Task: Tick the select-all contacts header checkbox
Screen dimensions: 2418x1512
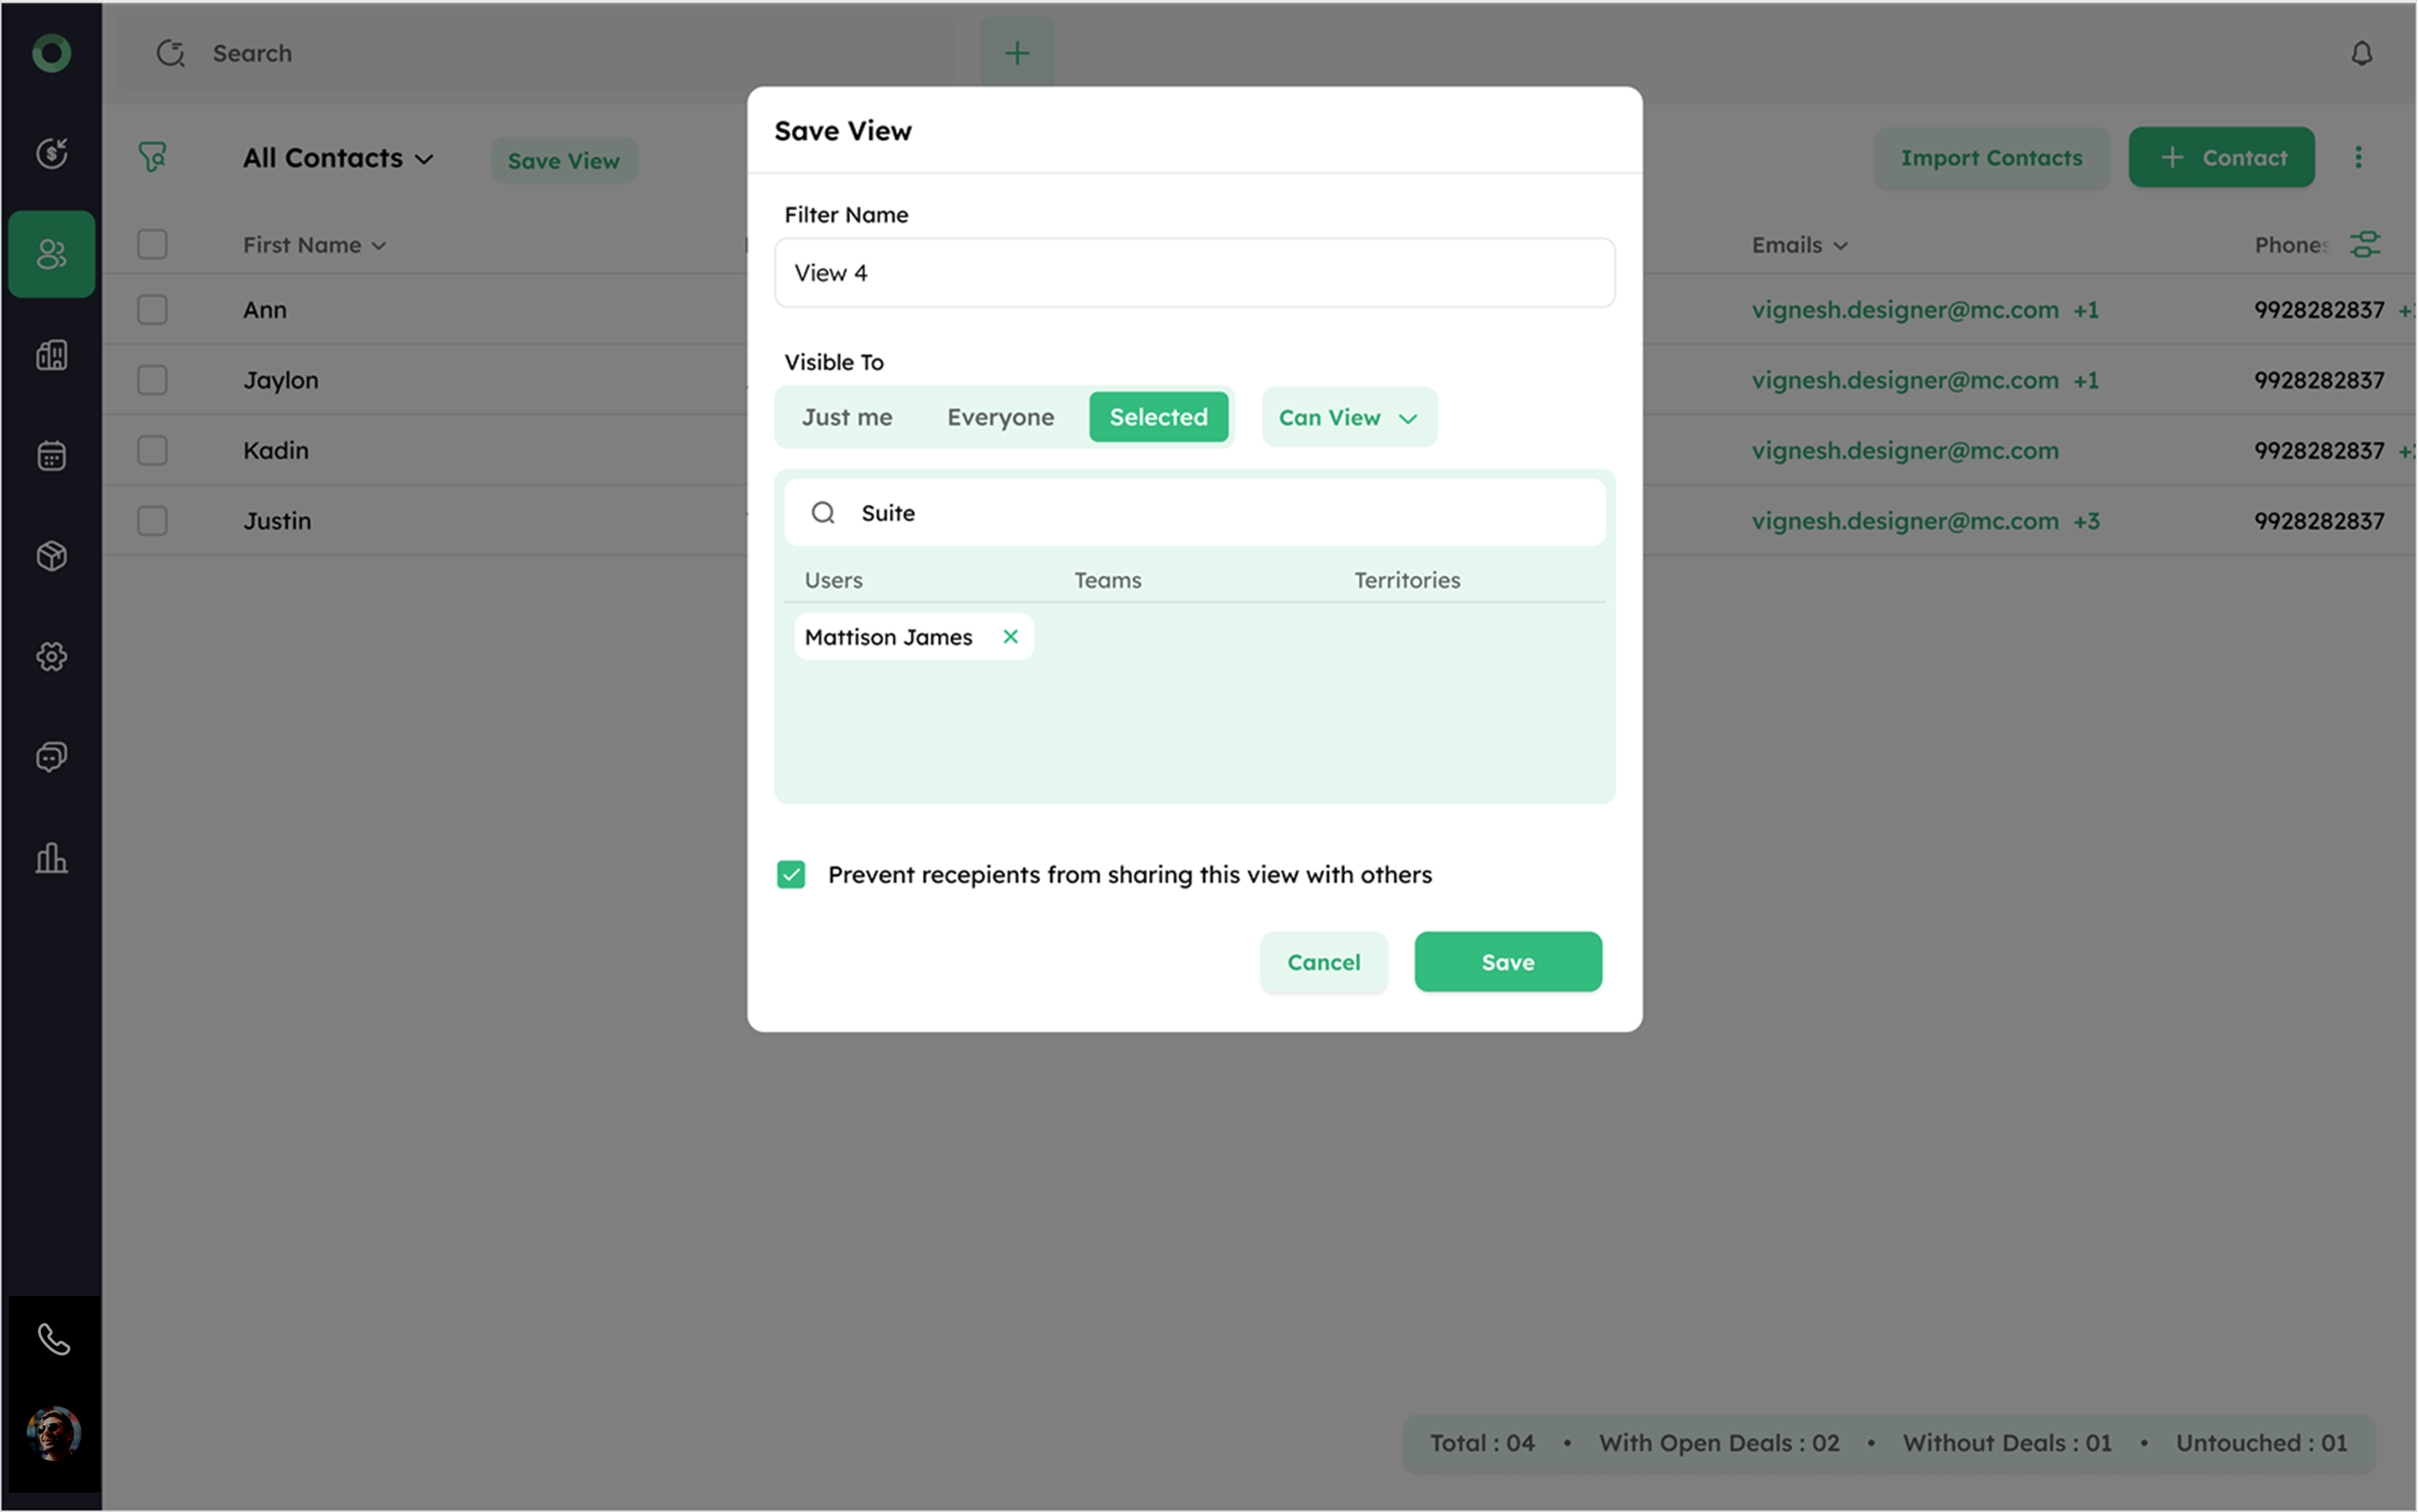Action: point(152,245)
